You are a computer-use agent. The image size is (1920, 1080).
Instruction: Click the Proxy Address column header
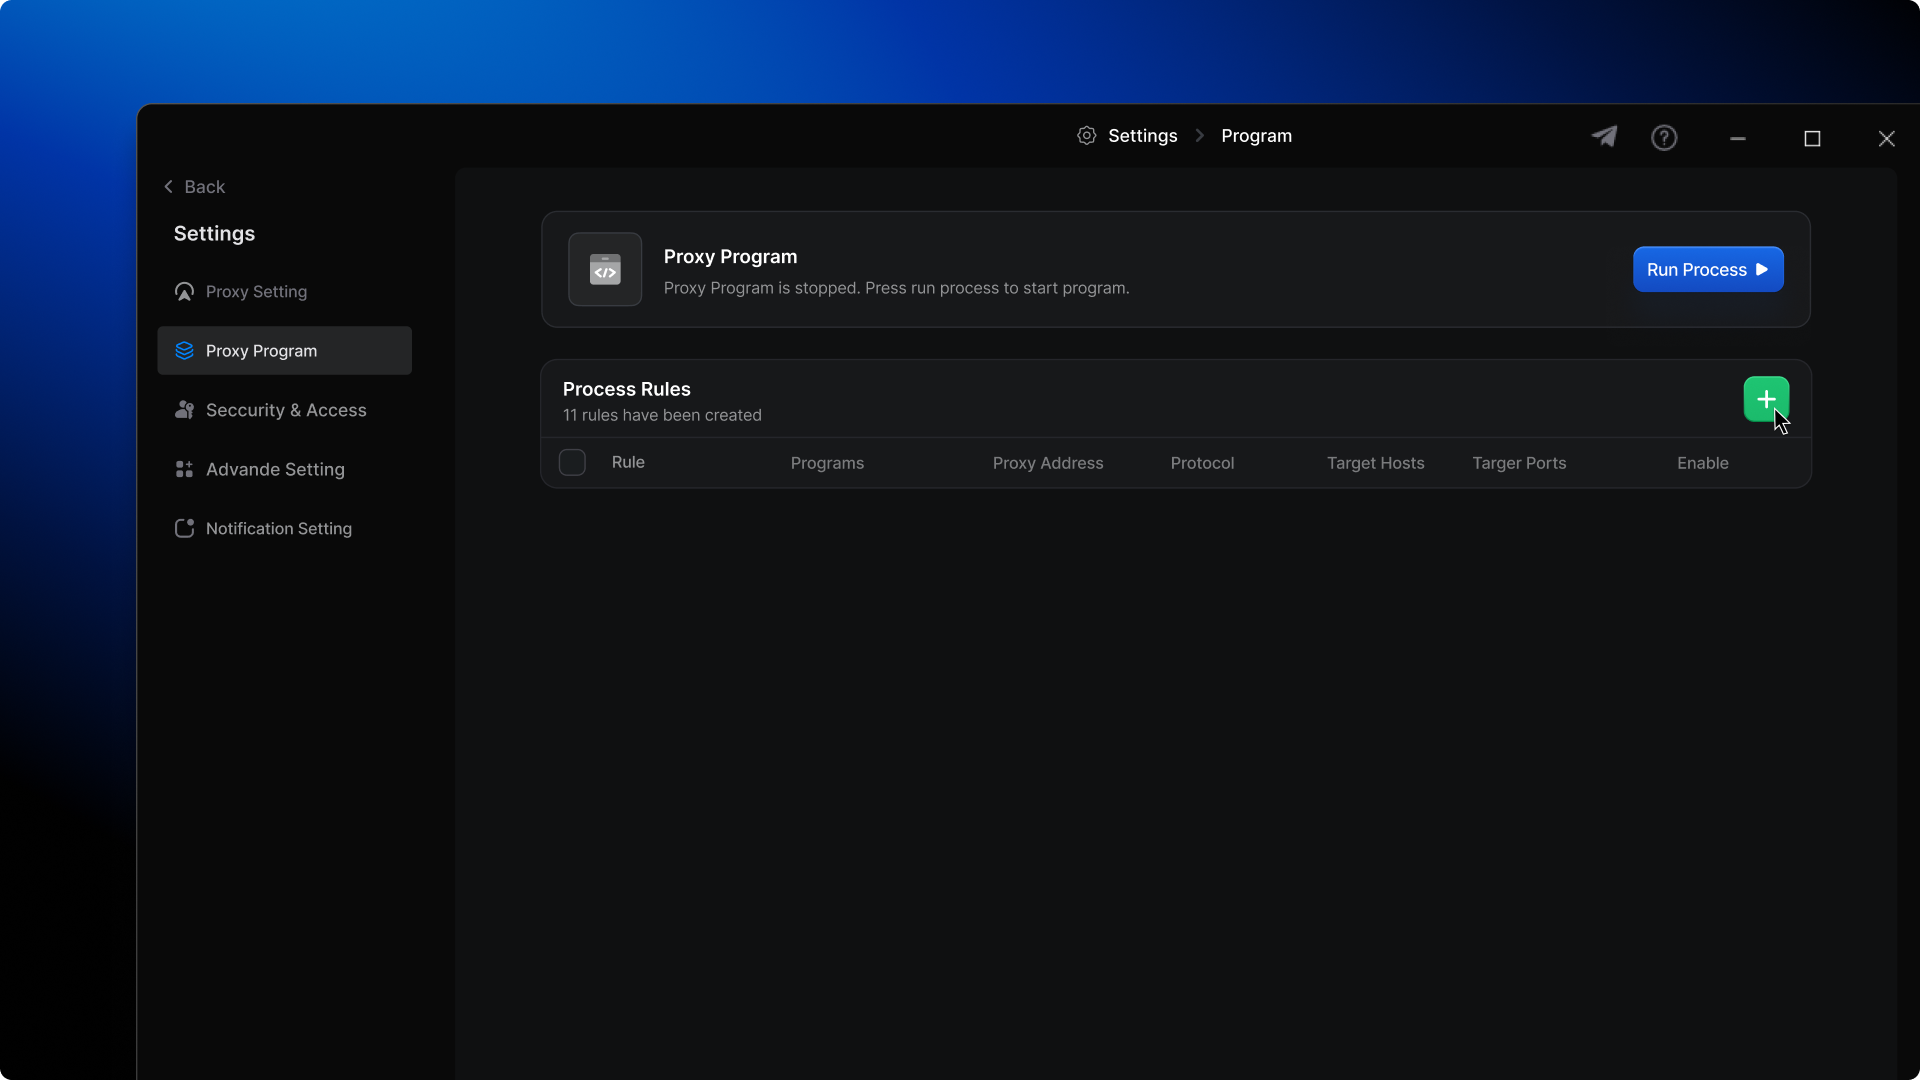[x=1047, y=463]
